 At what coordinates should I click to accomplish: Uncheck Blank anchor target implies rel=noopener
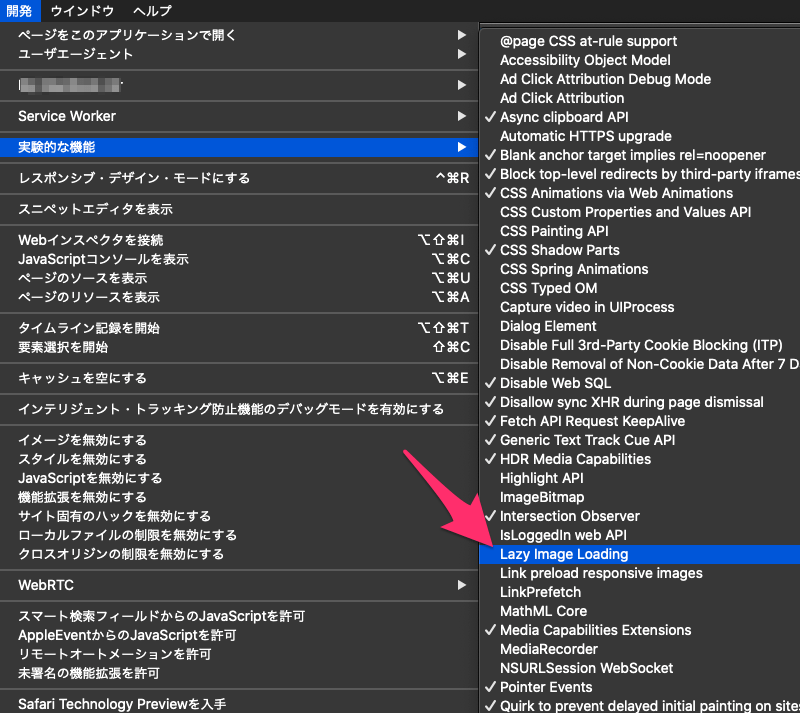click(640, 155)
